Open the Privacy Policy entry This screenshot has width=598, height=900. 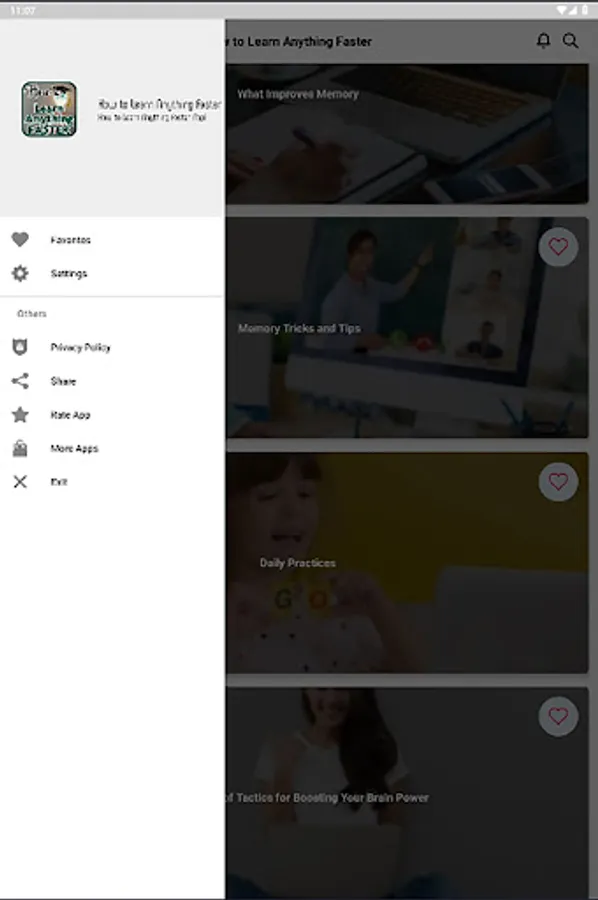point(112,347)
